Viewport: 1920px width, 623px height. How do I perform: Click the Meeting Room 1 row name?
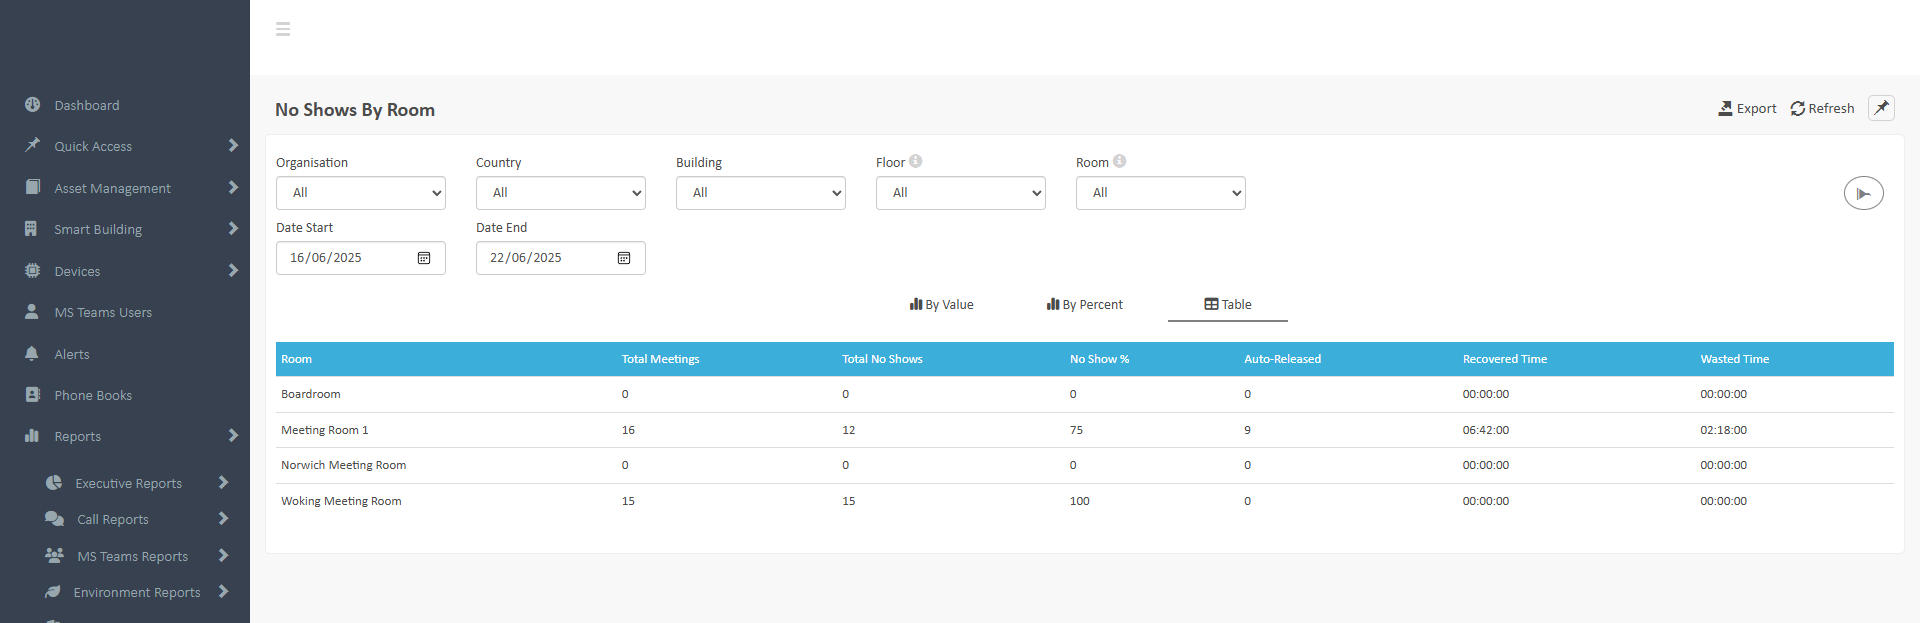(325, 430)
